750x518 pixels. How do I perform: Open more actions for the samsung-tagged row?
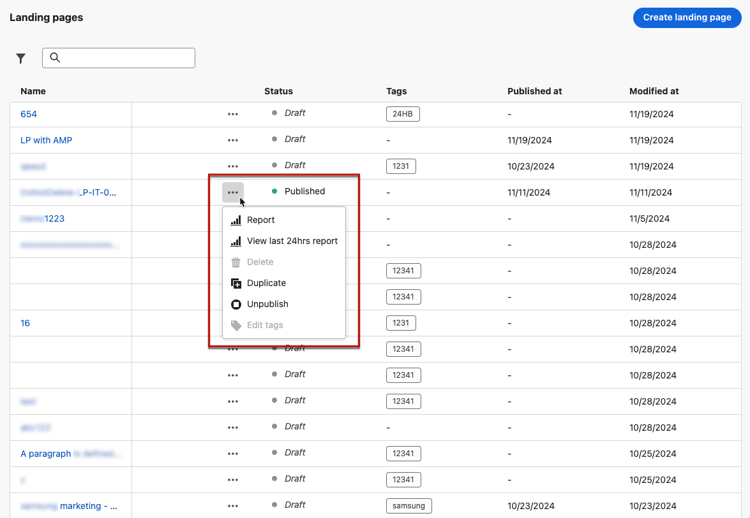pyautogui.click(x=233, y=506)
